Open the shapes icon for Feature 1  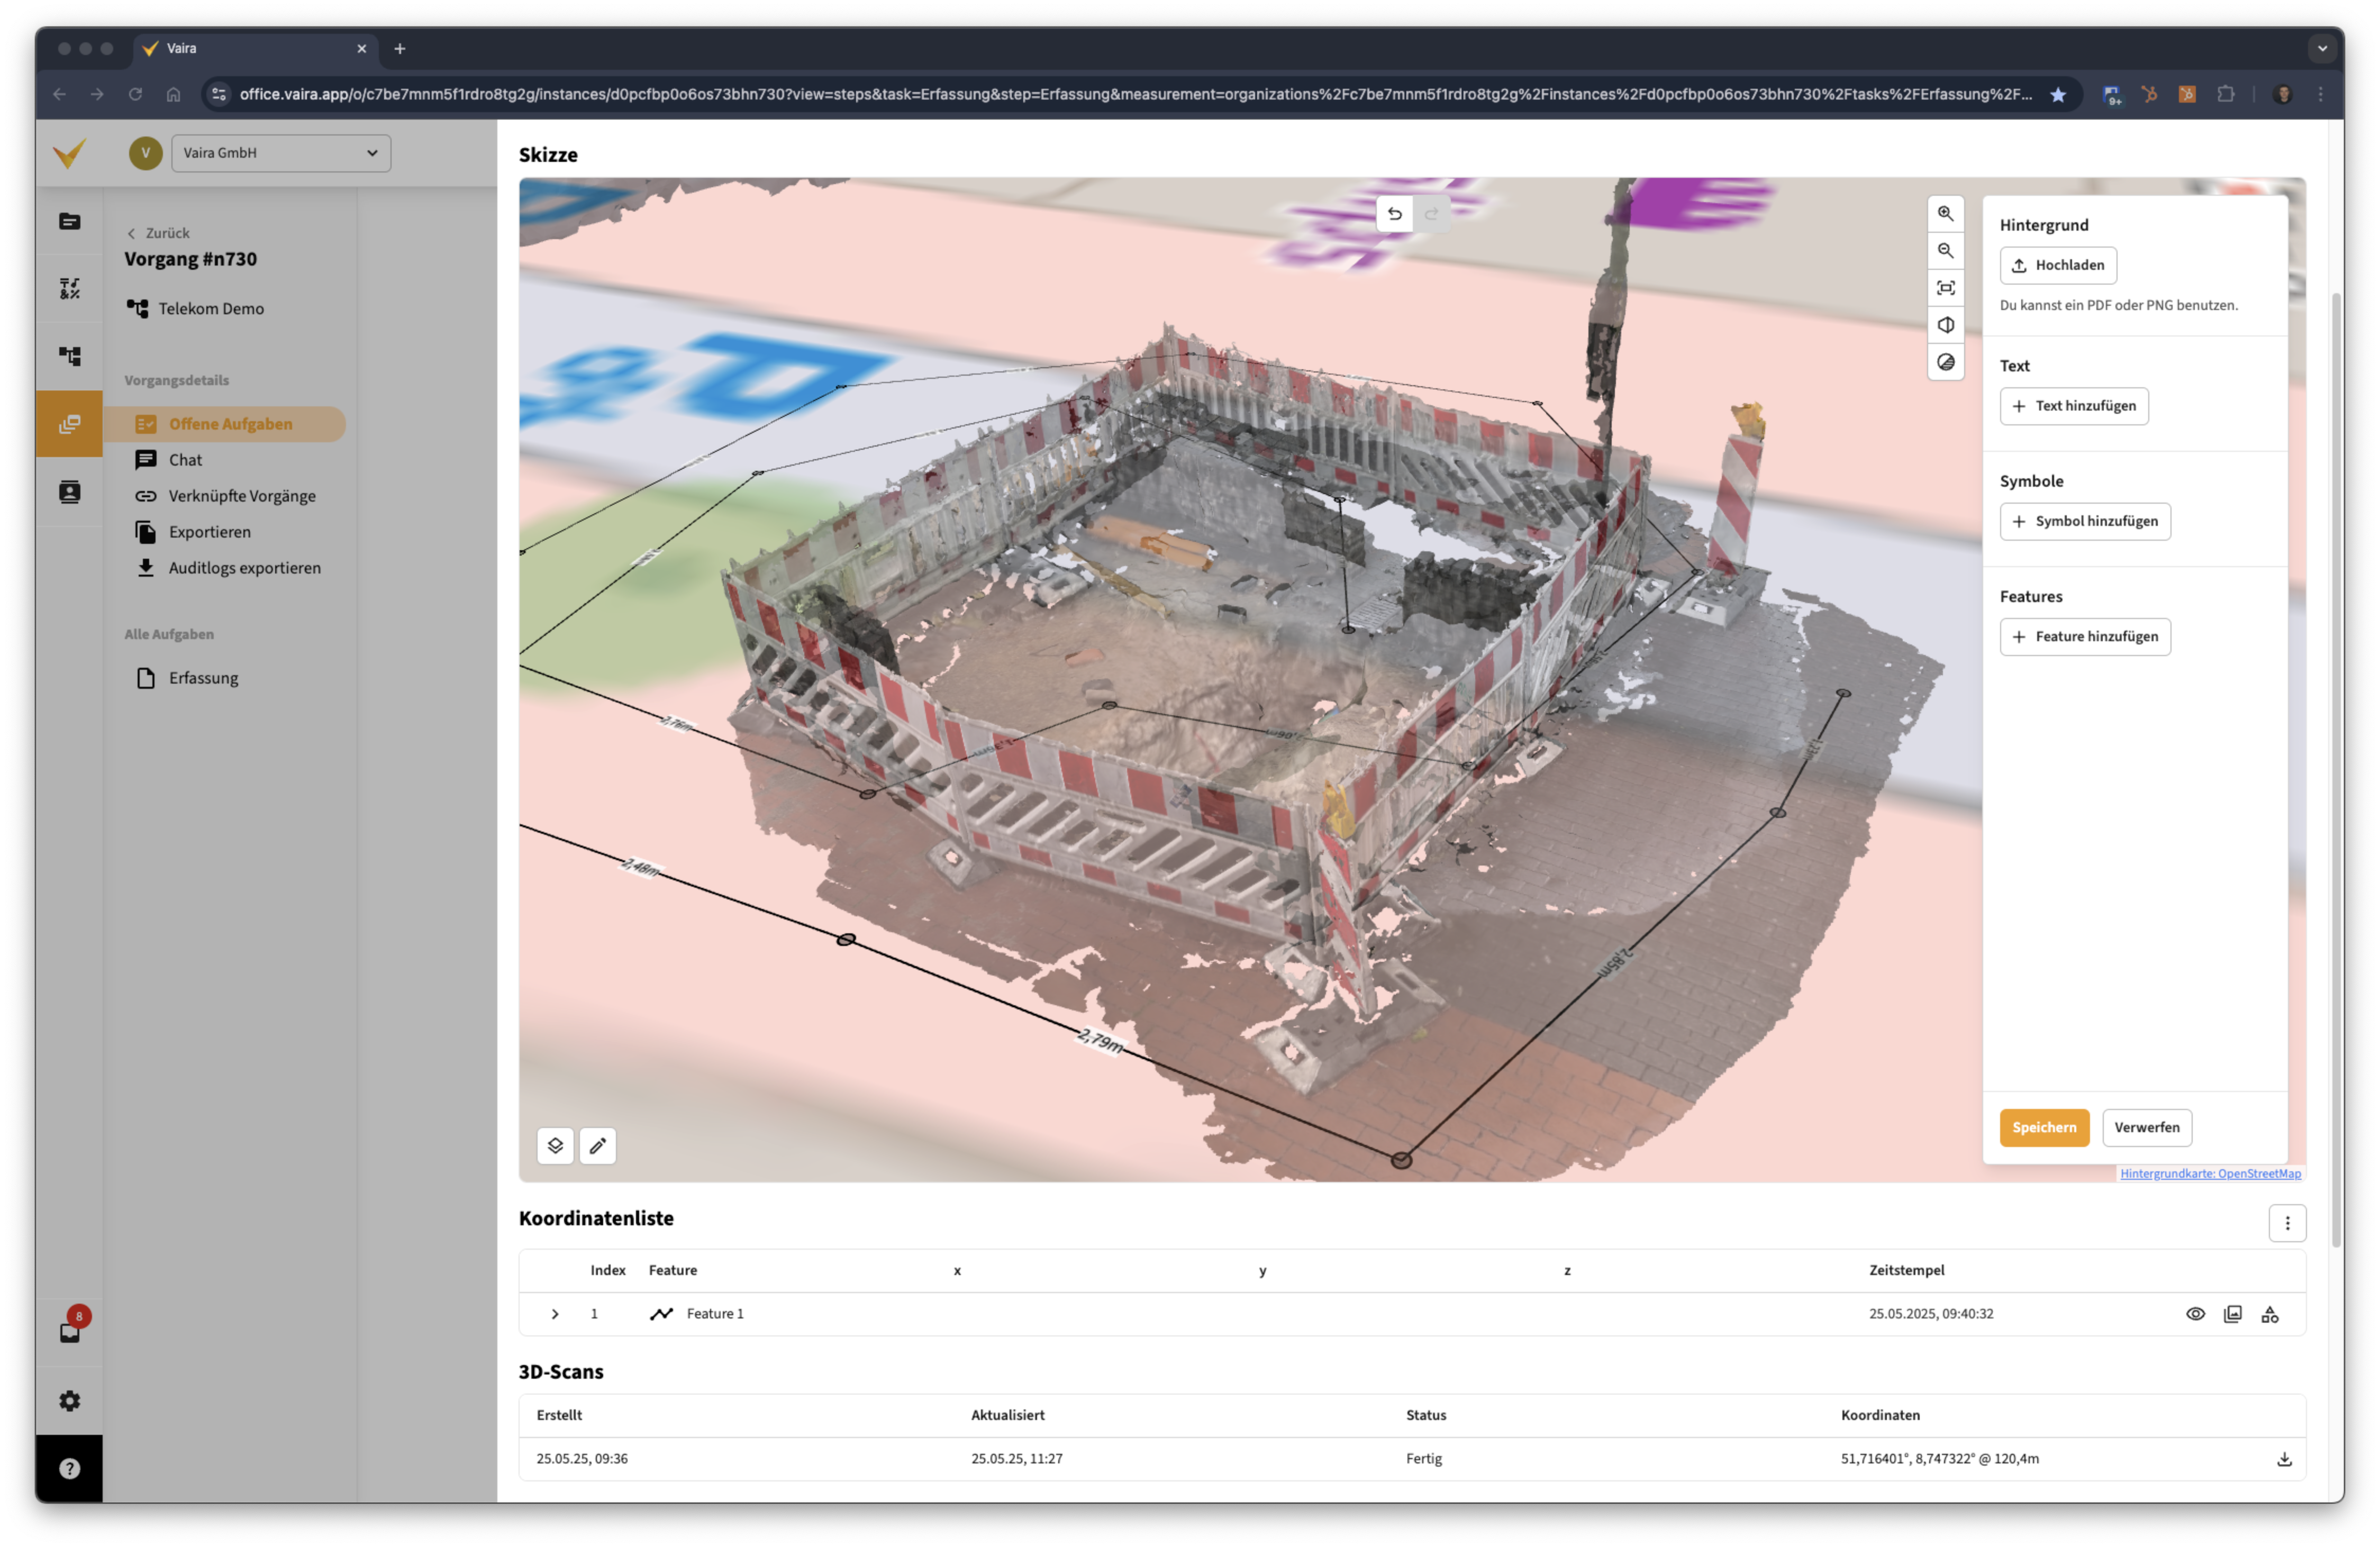[x=2269, y=1314]
